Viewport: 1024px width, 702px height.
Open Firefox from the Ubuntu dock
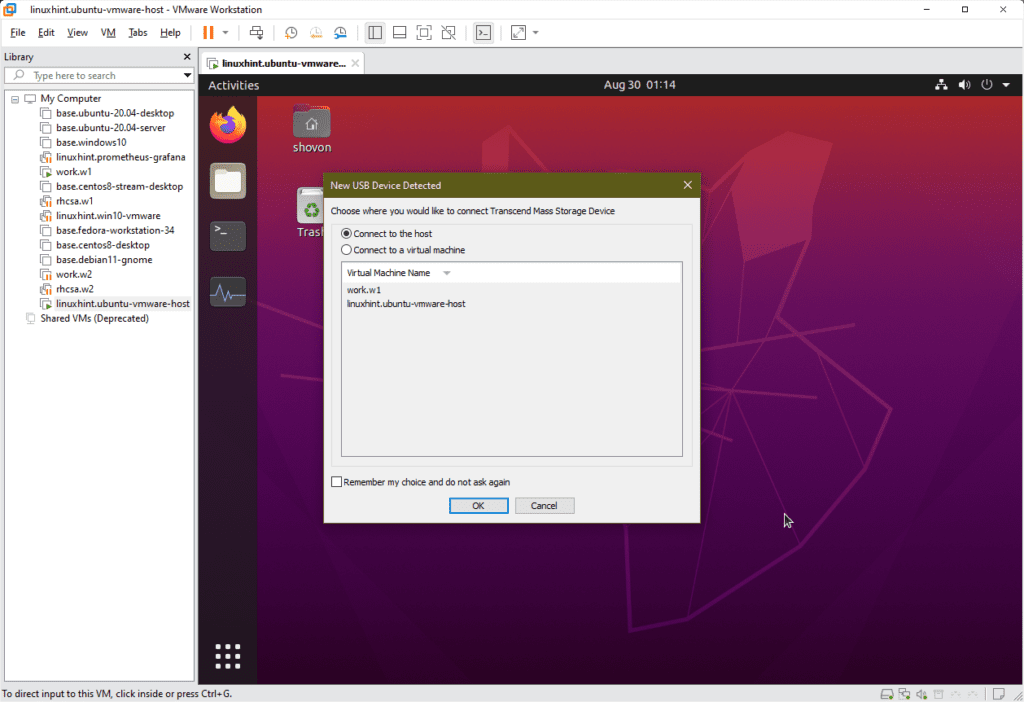click(x=227, y=124)
